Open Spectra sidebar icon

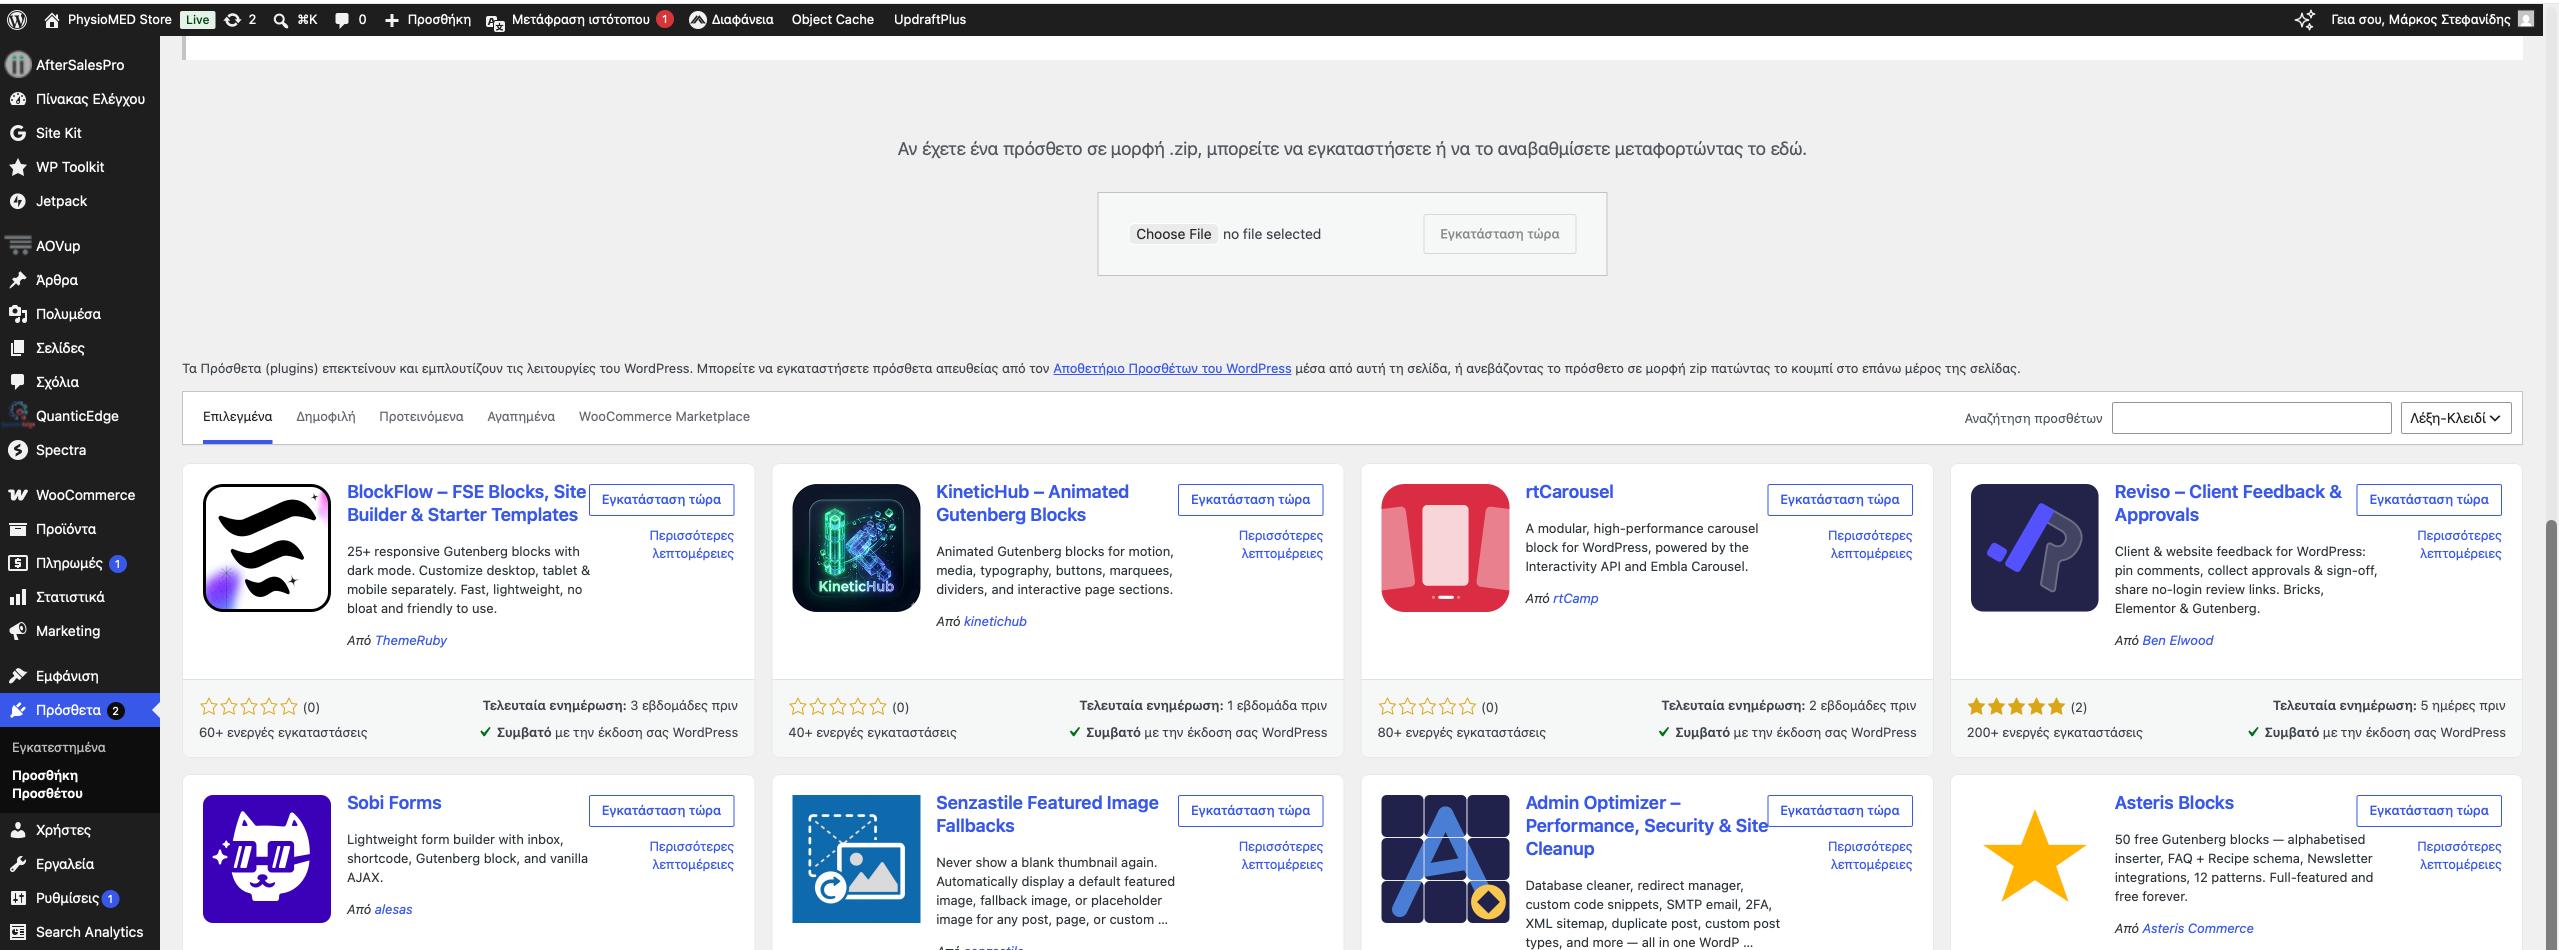pos(17,450)
